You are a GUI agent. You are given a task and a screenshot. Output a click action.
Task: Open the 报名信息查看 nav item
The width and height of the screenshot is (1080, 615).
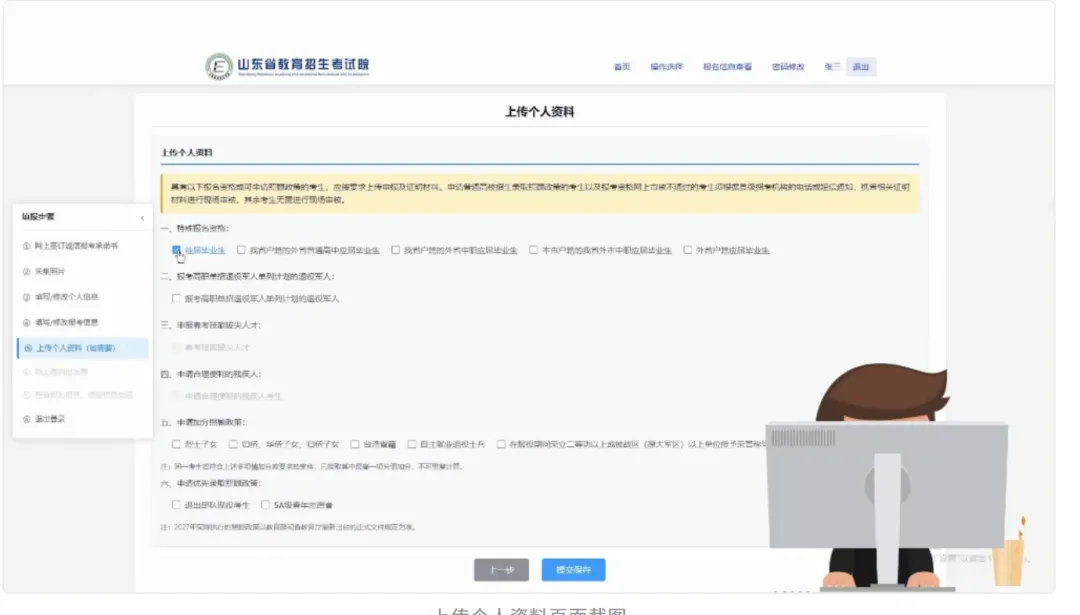point(727,67)
